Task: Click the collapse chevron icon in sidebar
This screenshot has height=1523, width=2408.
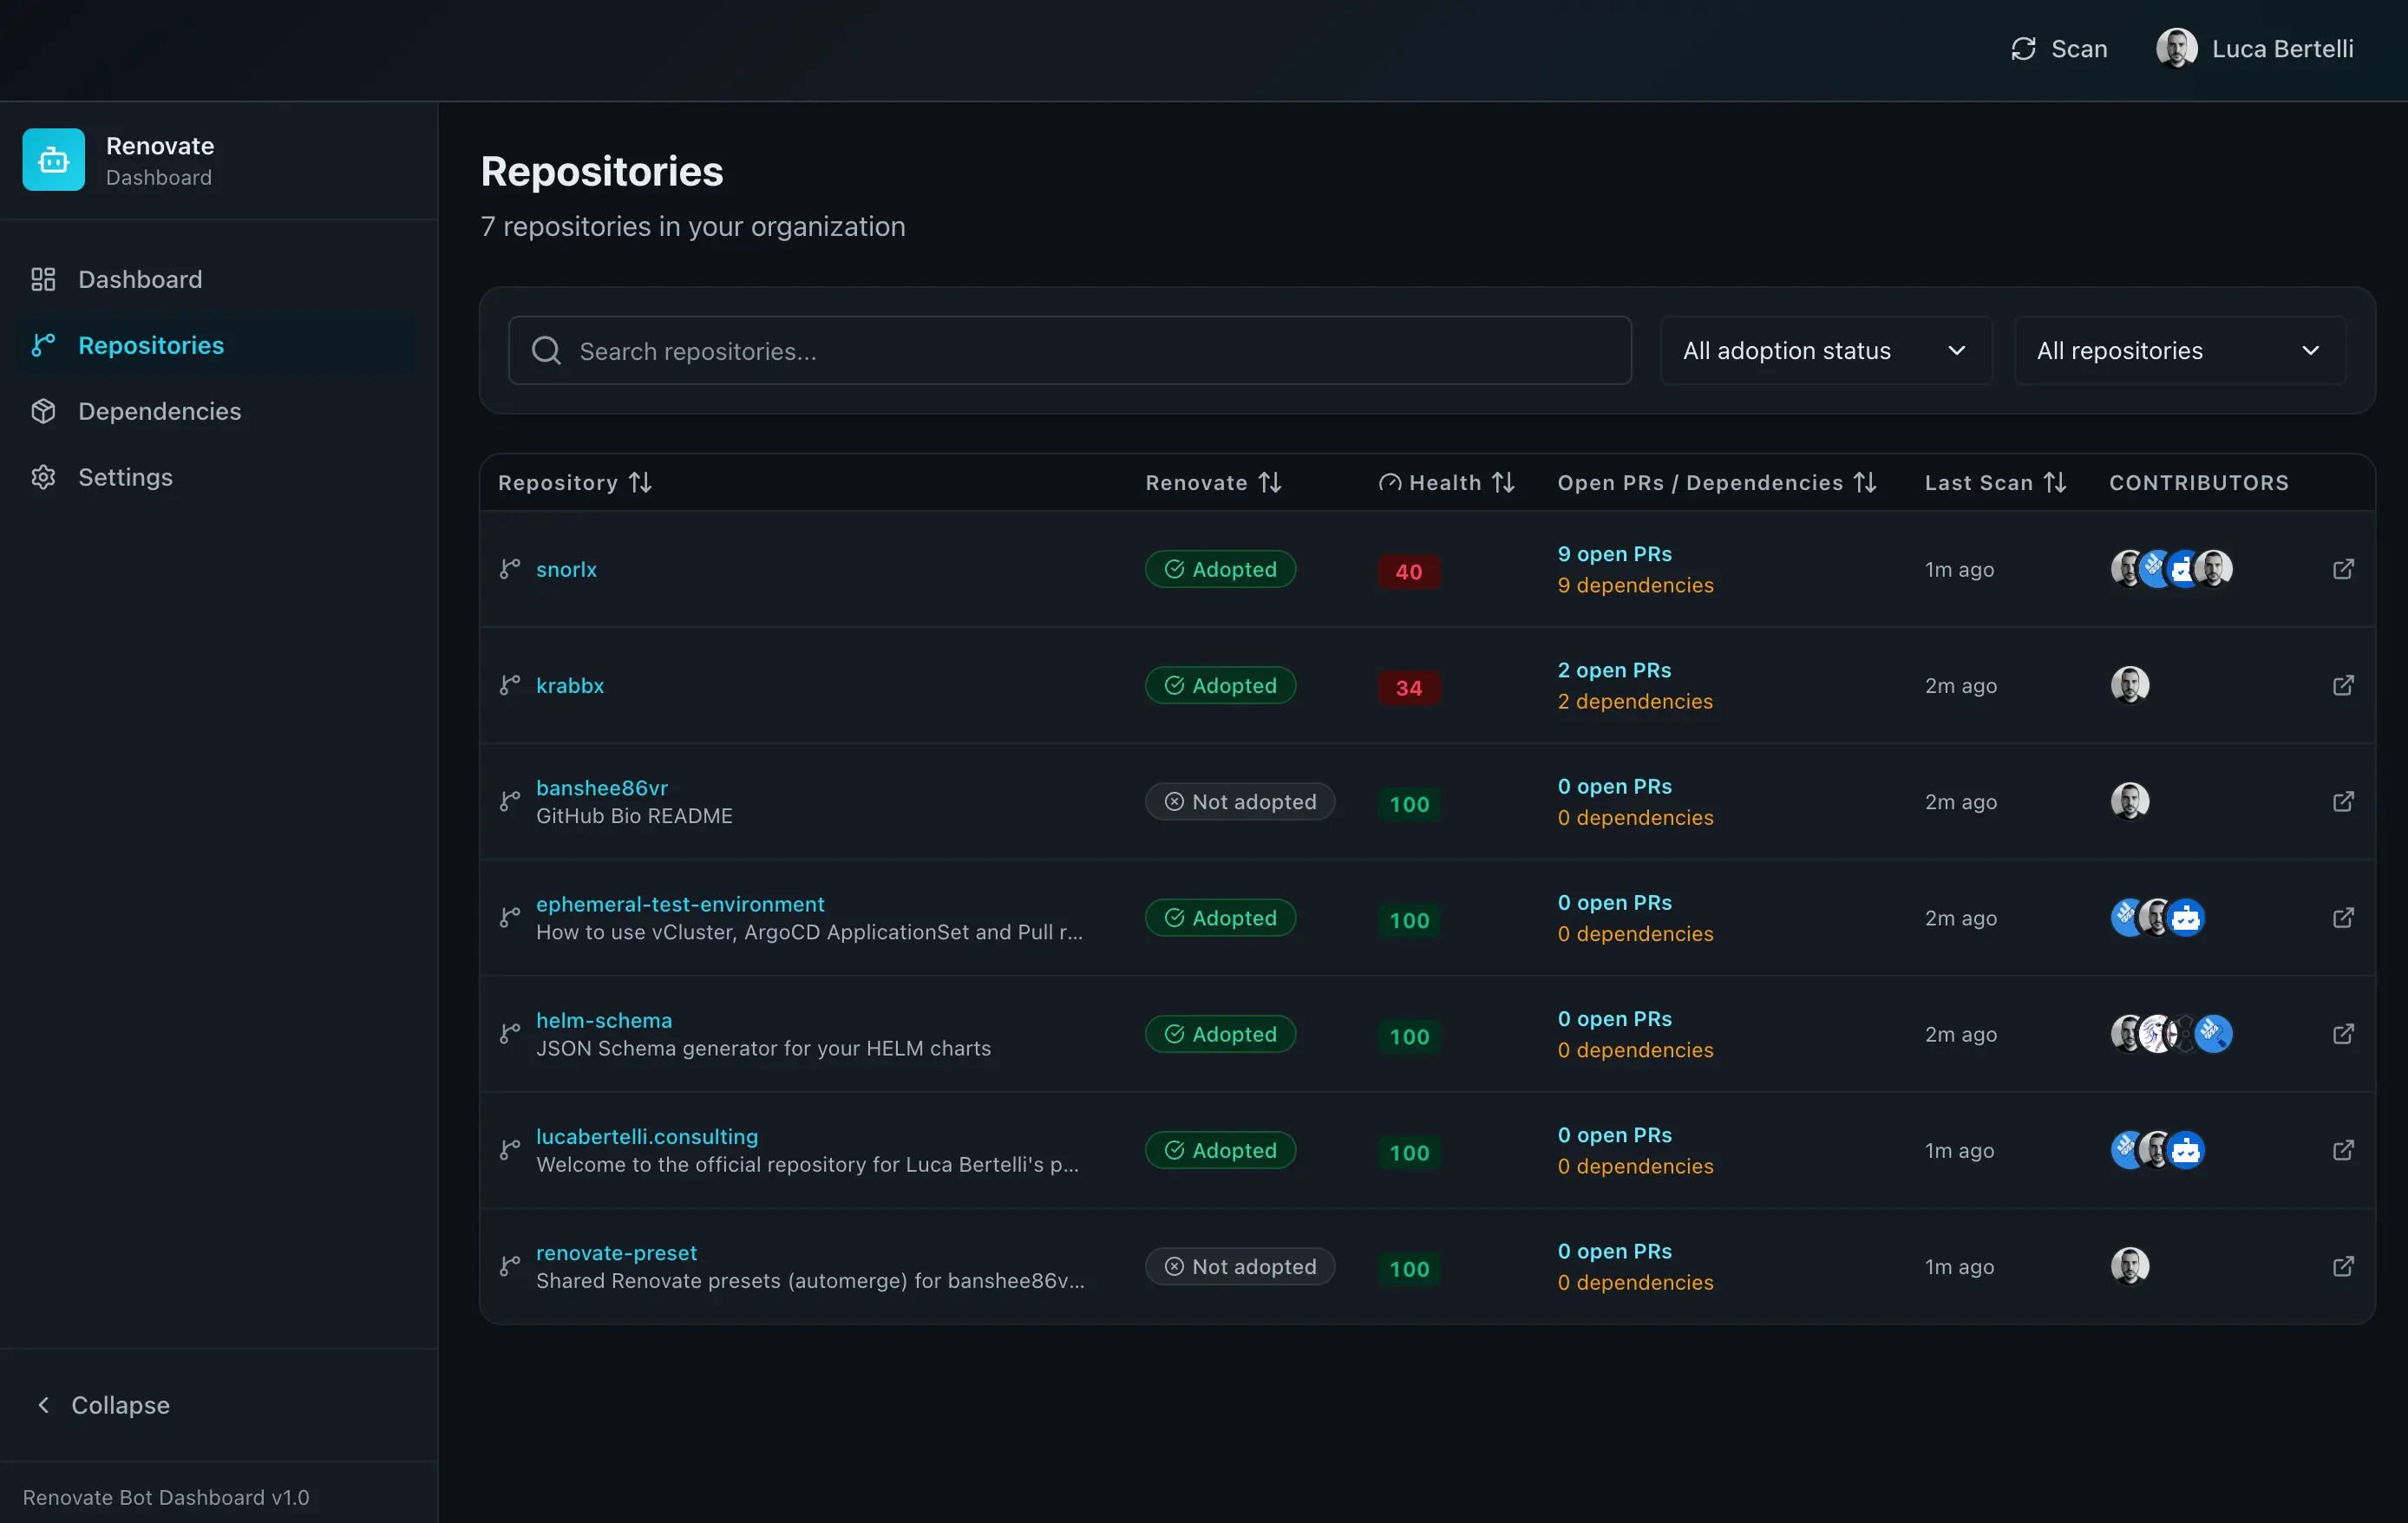Action: tap(43, 1405)
